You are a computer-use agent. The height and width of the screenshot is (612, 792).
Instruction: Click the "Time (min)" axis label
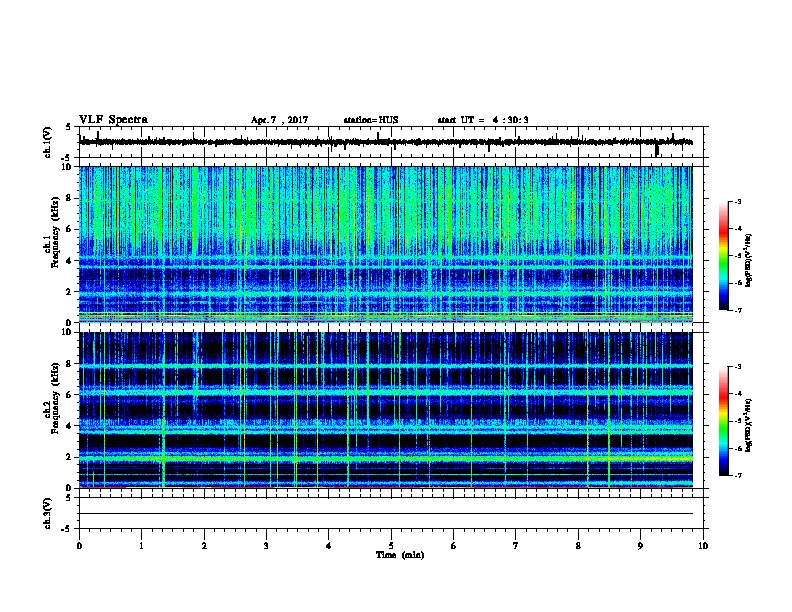[400, 555]
